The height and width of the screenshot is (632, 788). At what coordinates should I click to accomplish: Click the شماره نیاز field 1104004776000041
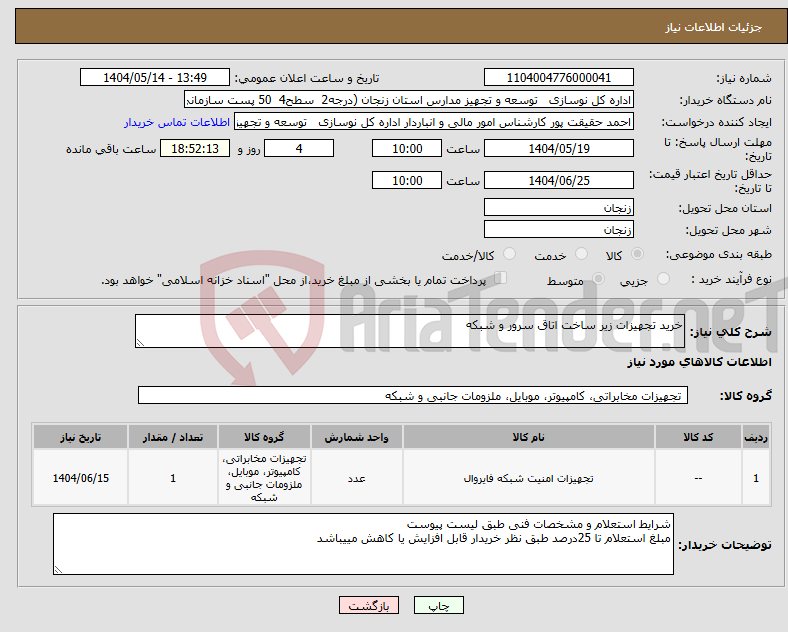click(x=558, y=78)
